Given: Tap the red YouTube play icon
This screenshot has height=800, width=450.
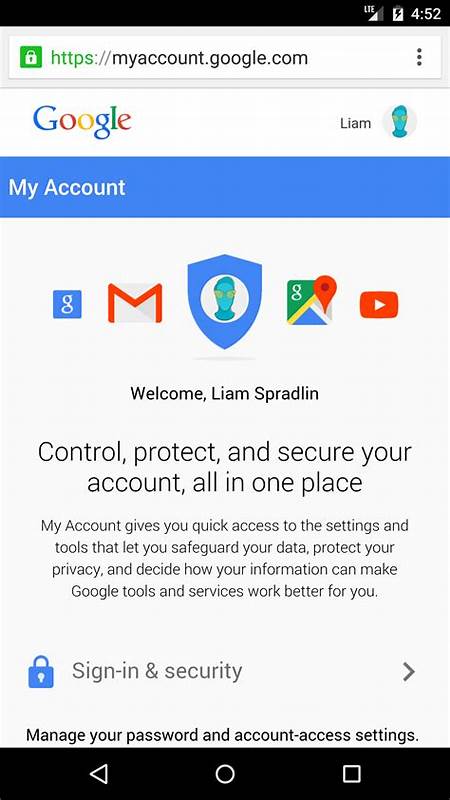Looking at the screenshot, I should coord(379,305).
